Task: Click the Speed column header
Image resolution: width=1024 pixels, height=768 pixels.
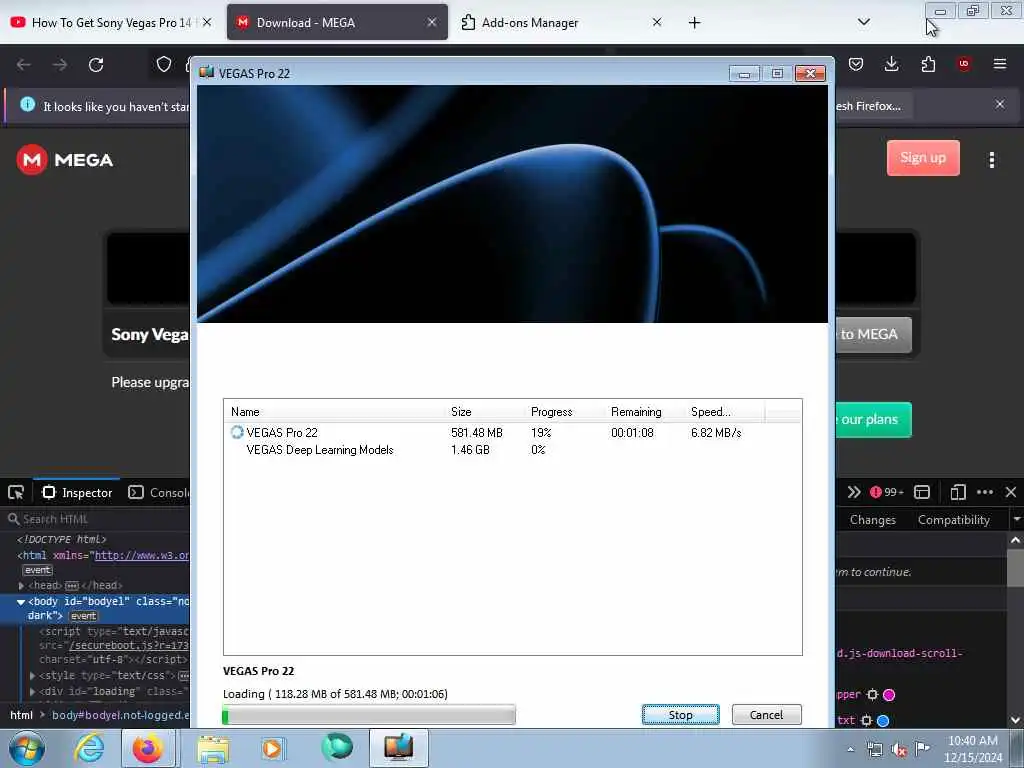Action: pos(725,411)
